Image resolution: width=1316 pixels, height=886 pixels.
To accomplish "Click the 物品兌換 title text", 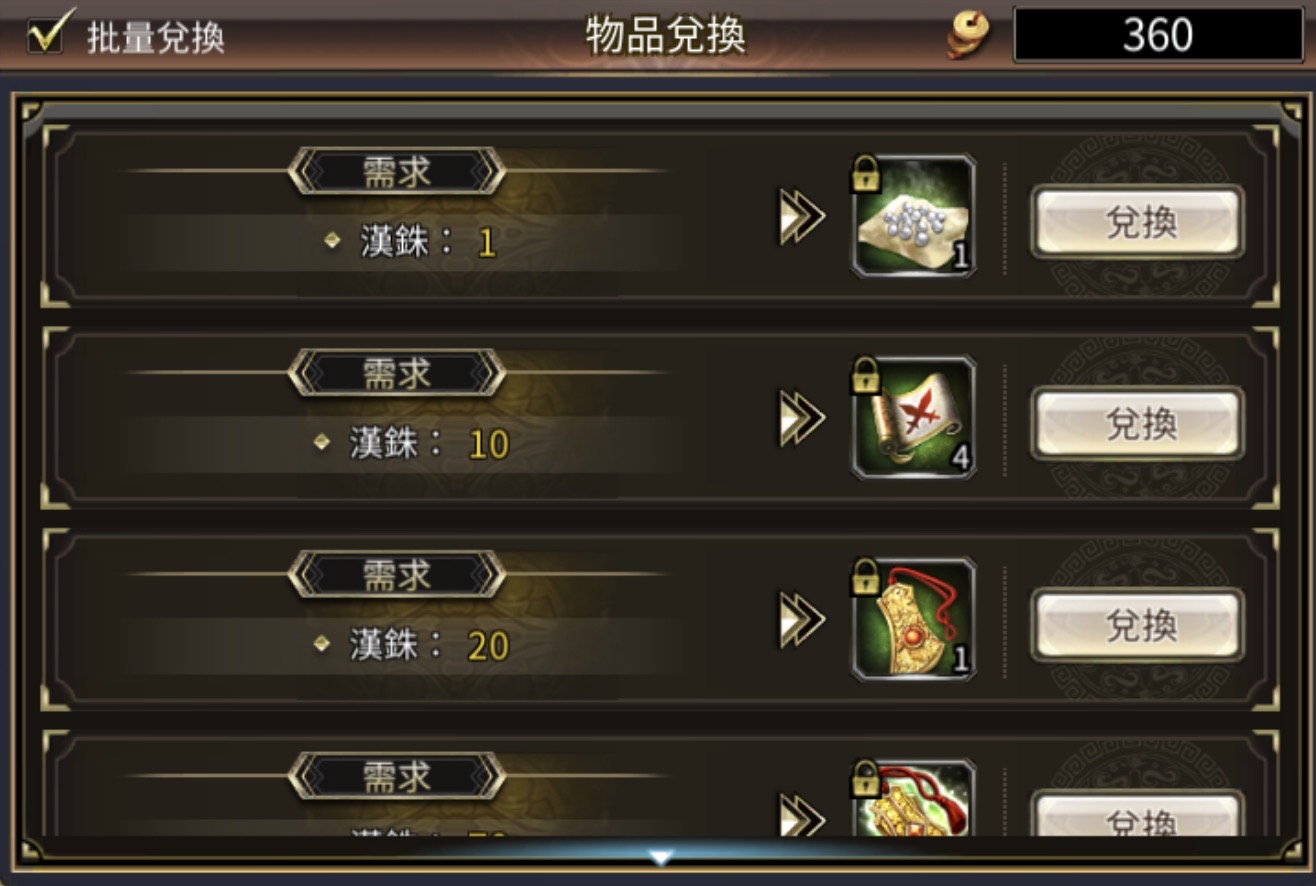I will coord(665,36).
